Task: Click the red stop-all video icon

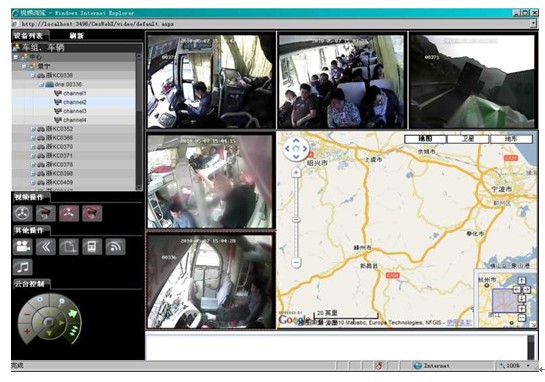Action: pos(69,213)
